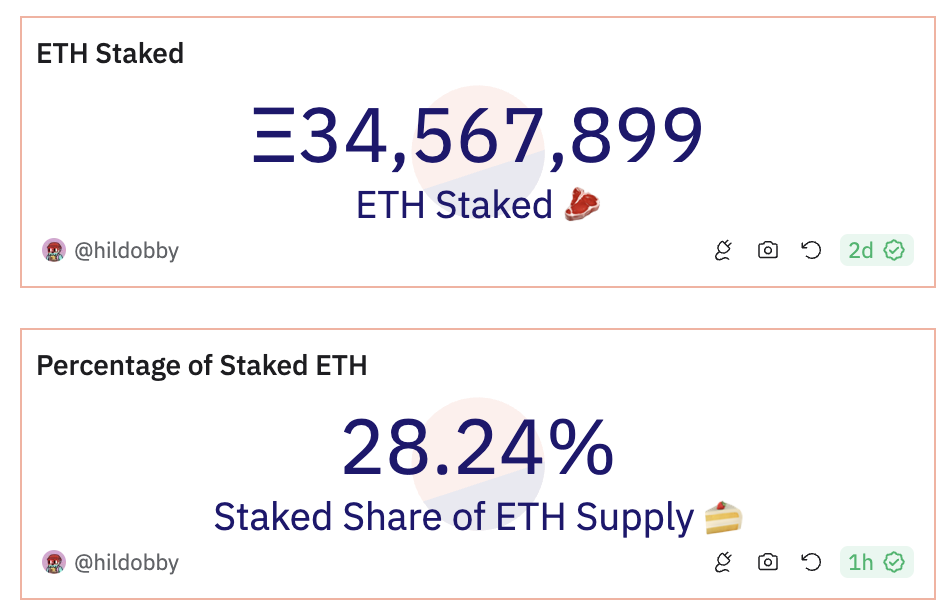This screenshot has height=614, width=952.
Task: Click the ETH Staked widget title
Action: pyautogui.click(x=109, y=54)
